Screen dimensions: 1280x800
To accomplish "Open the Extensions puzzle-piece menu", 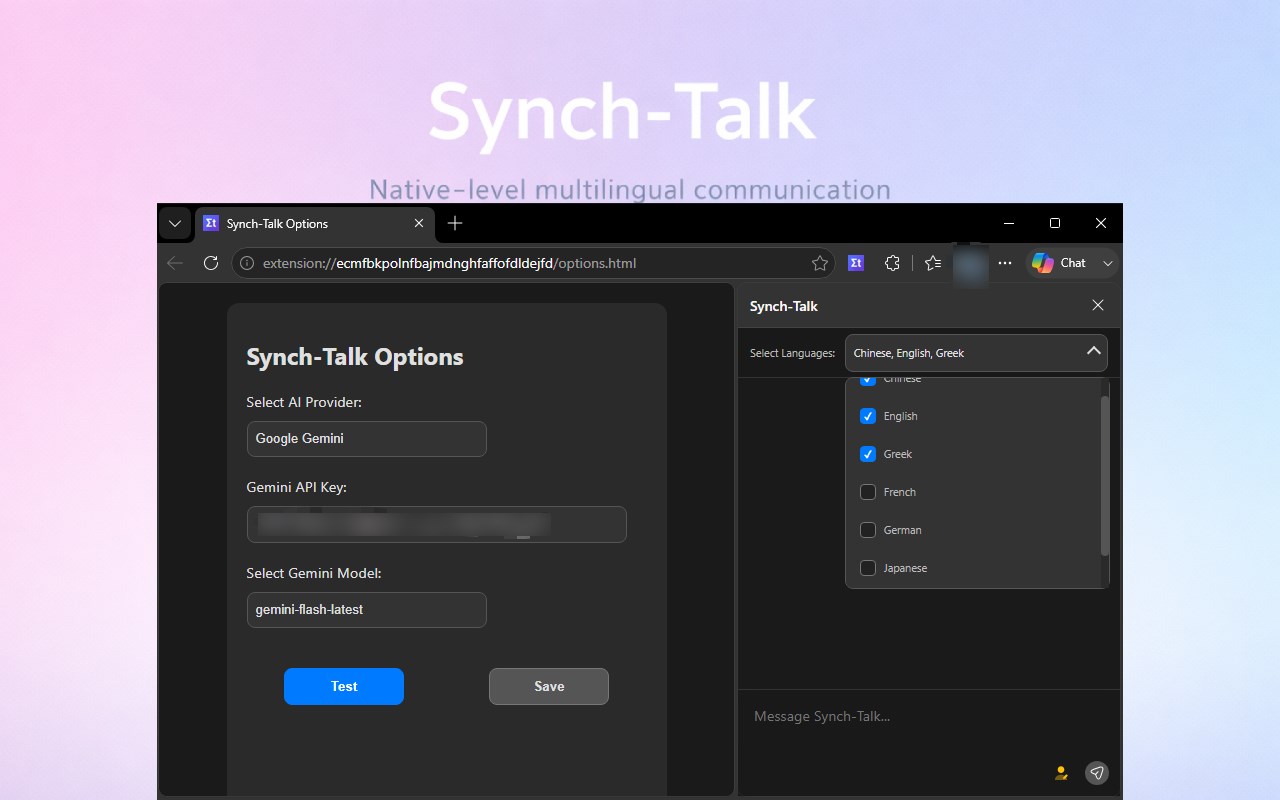I will pyautogui.click(x=893, y=263).
